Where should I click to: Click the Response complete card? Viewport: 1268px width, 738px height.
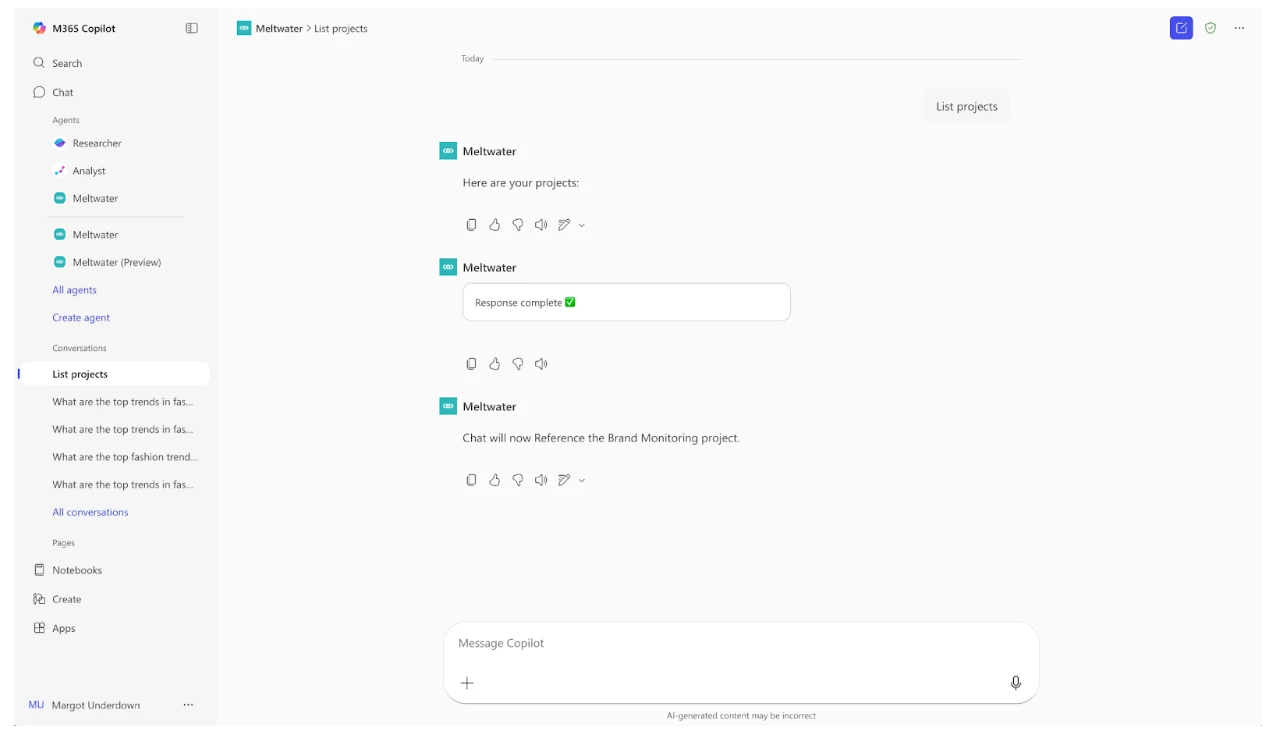626,302
